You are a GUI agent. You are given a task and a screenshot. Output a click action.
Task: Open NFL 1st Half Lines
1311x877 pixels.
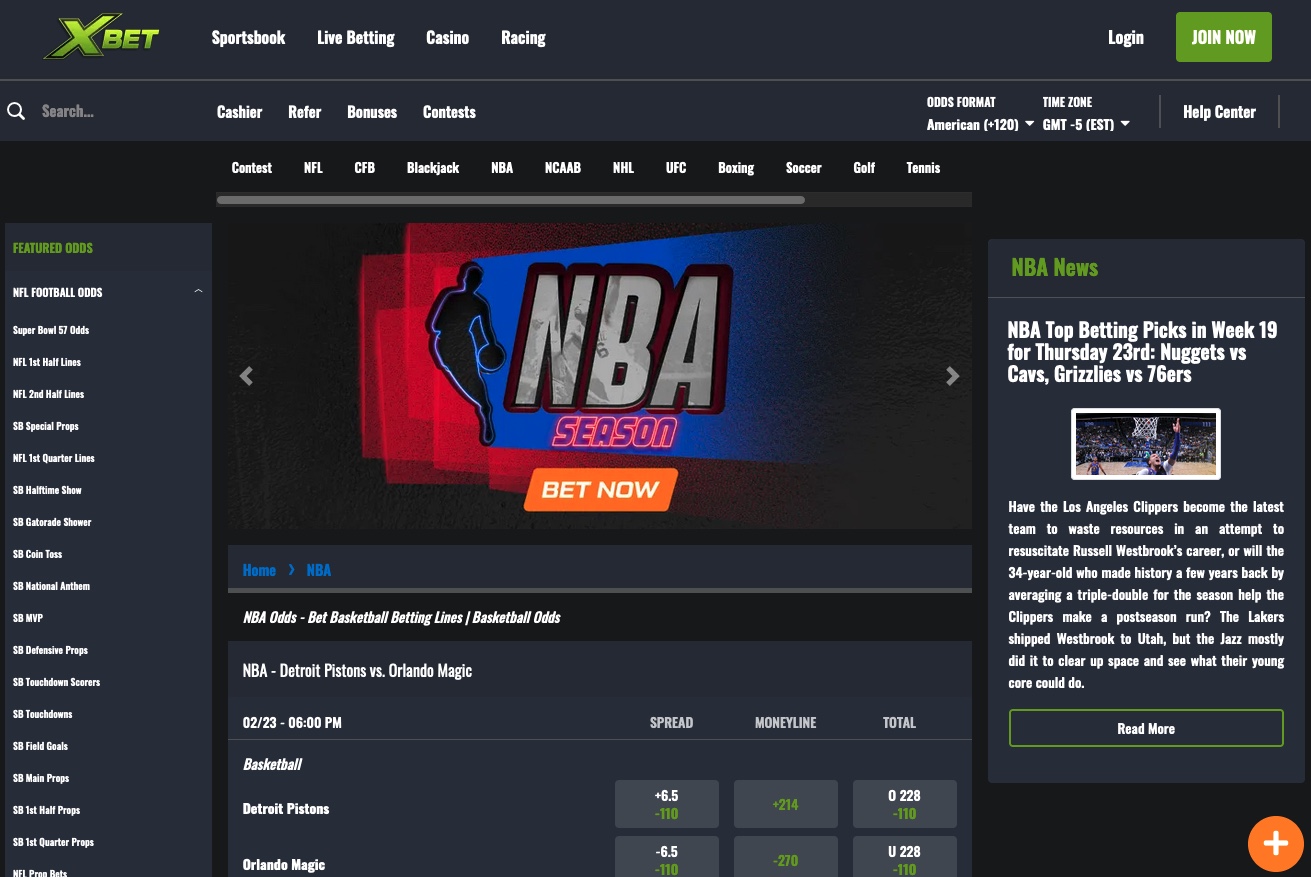[47, 362]
